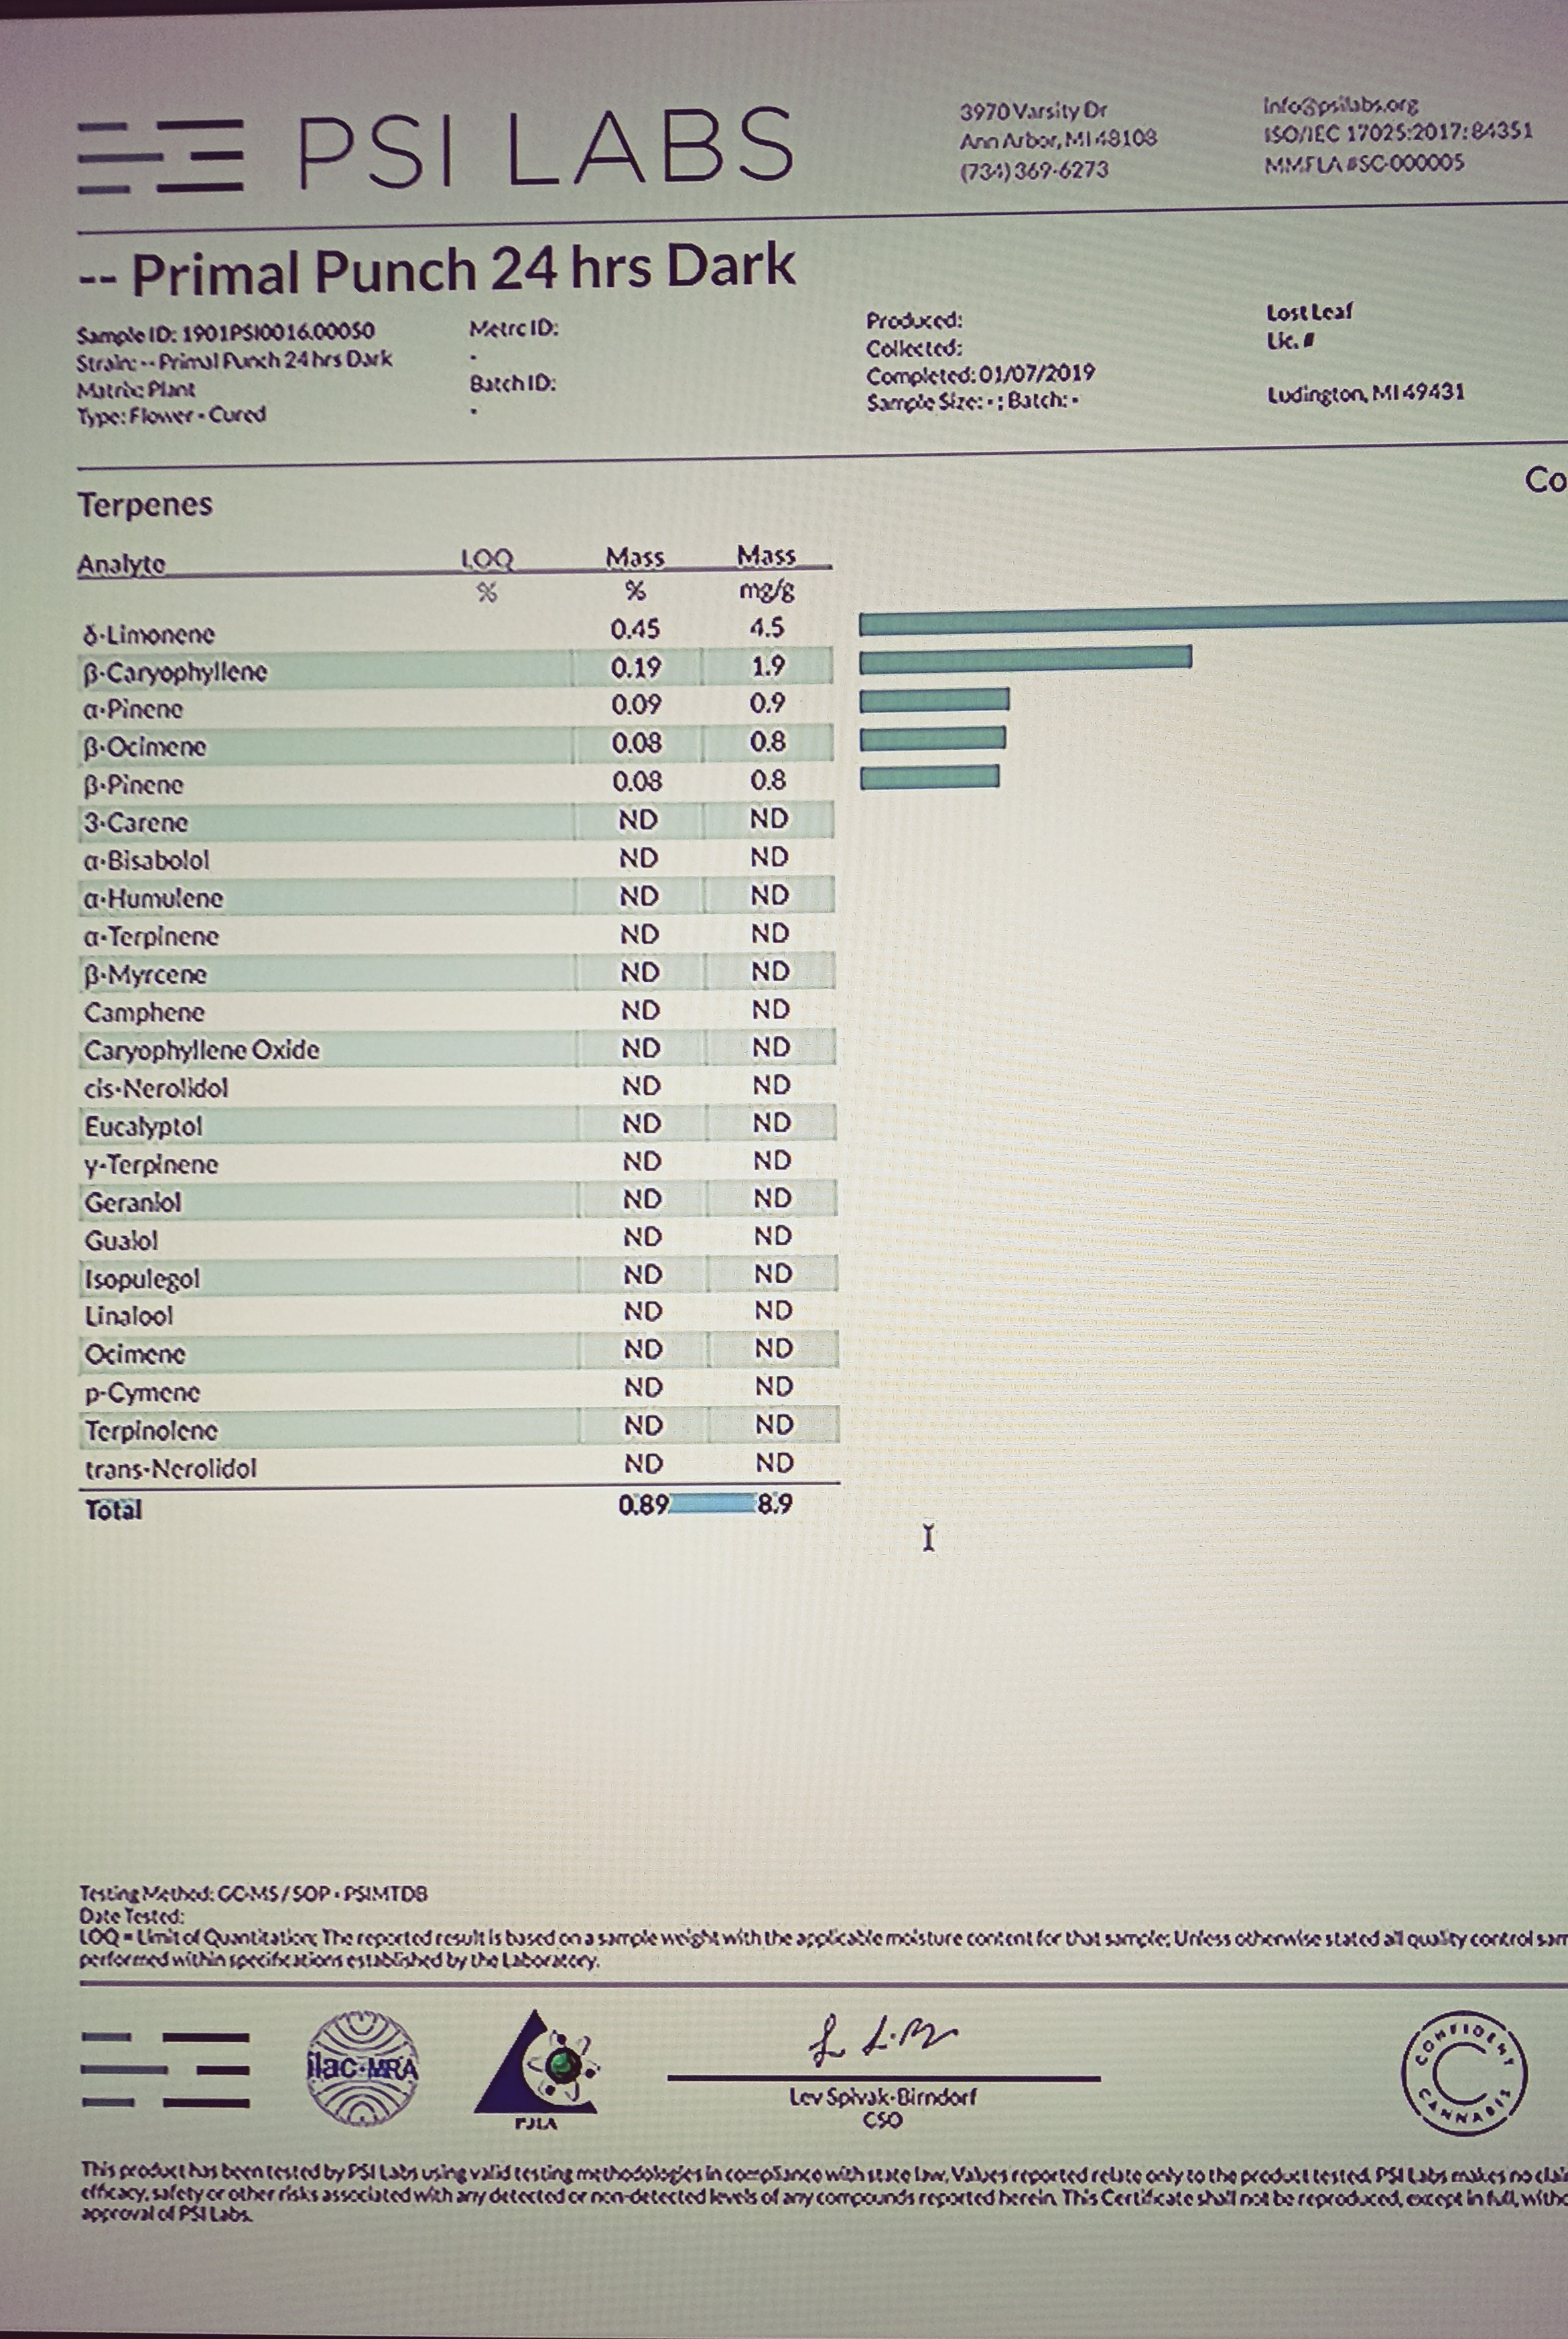Click the (734) 369-6273 phone number

tap(1034, 170)
